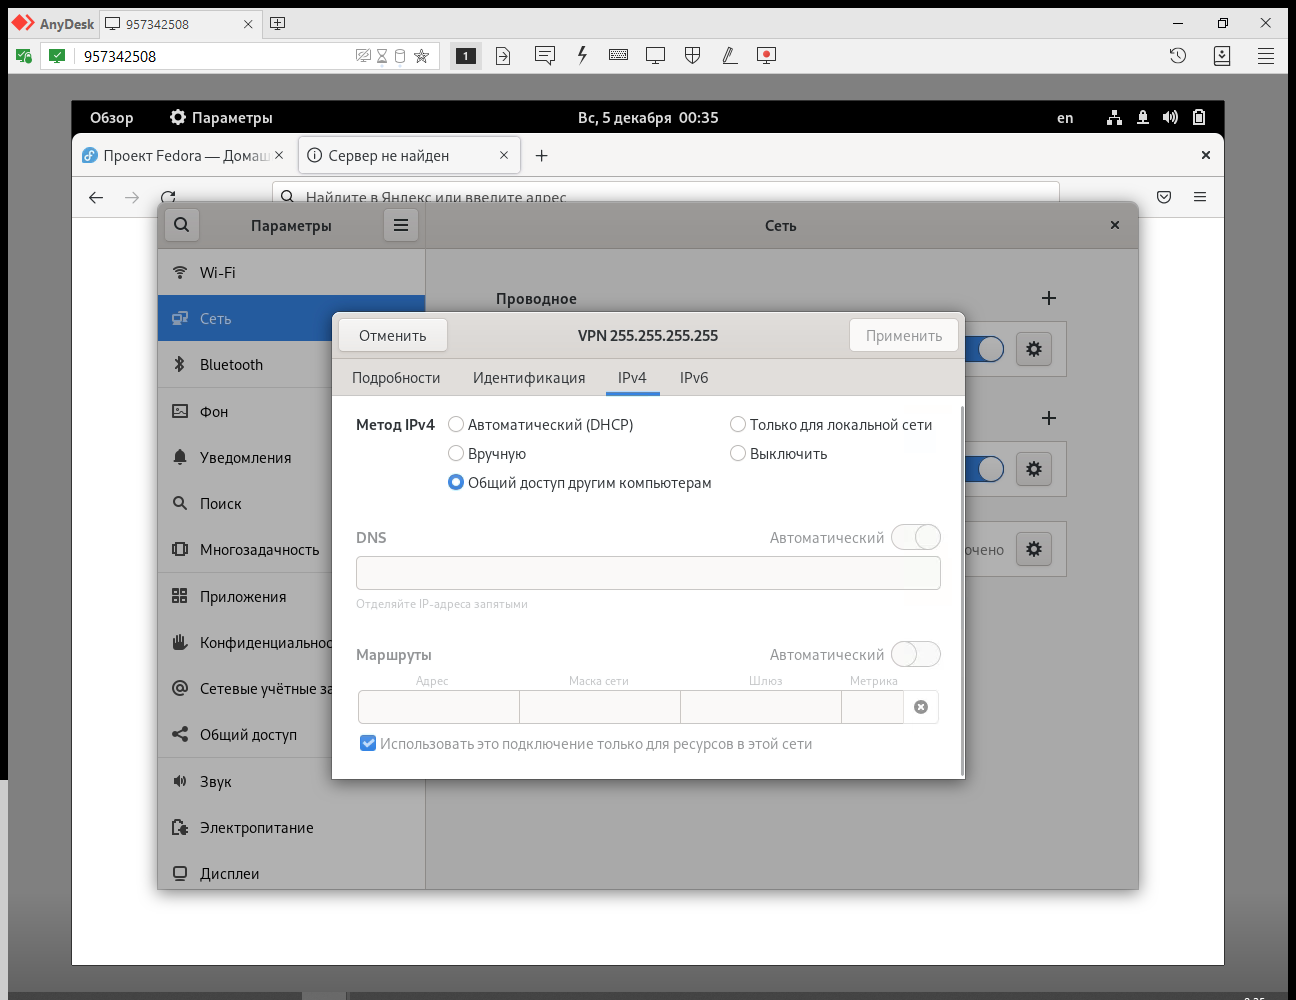This screenshot has height=1000, width=1296.
Task: Open Дисплеи settings panel
Action: [x=291, y=873]
